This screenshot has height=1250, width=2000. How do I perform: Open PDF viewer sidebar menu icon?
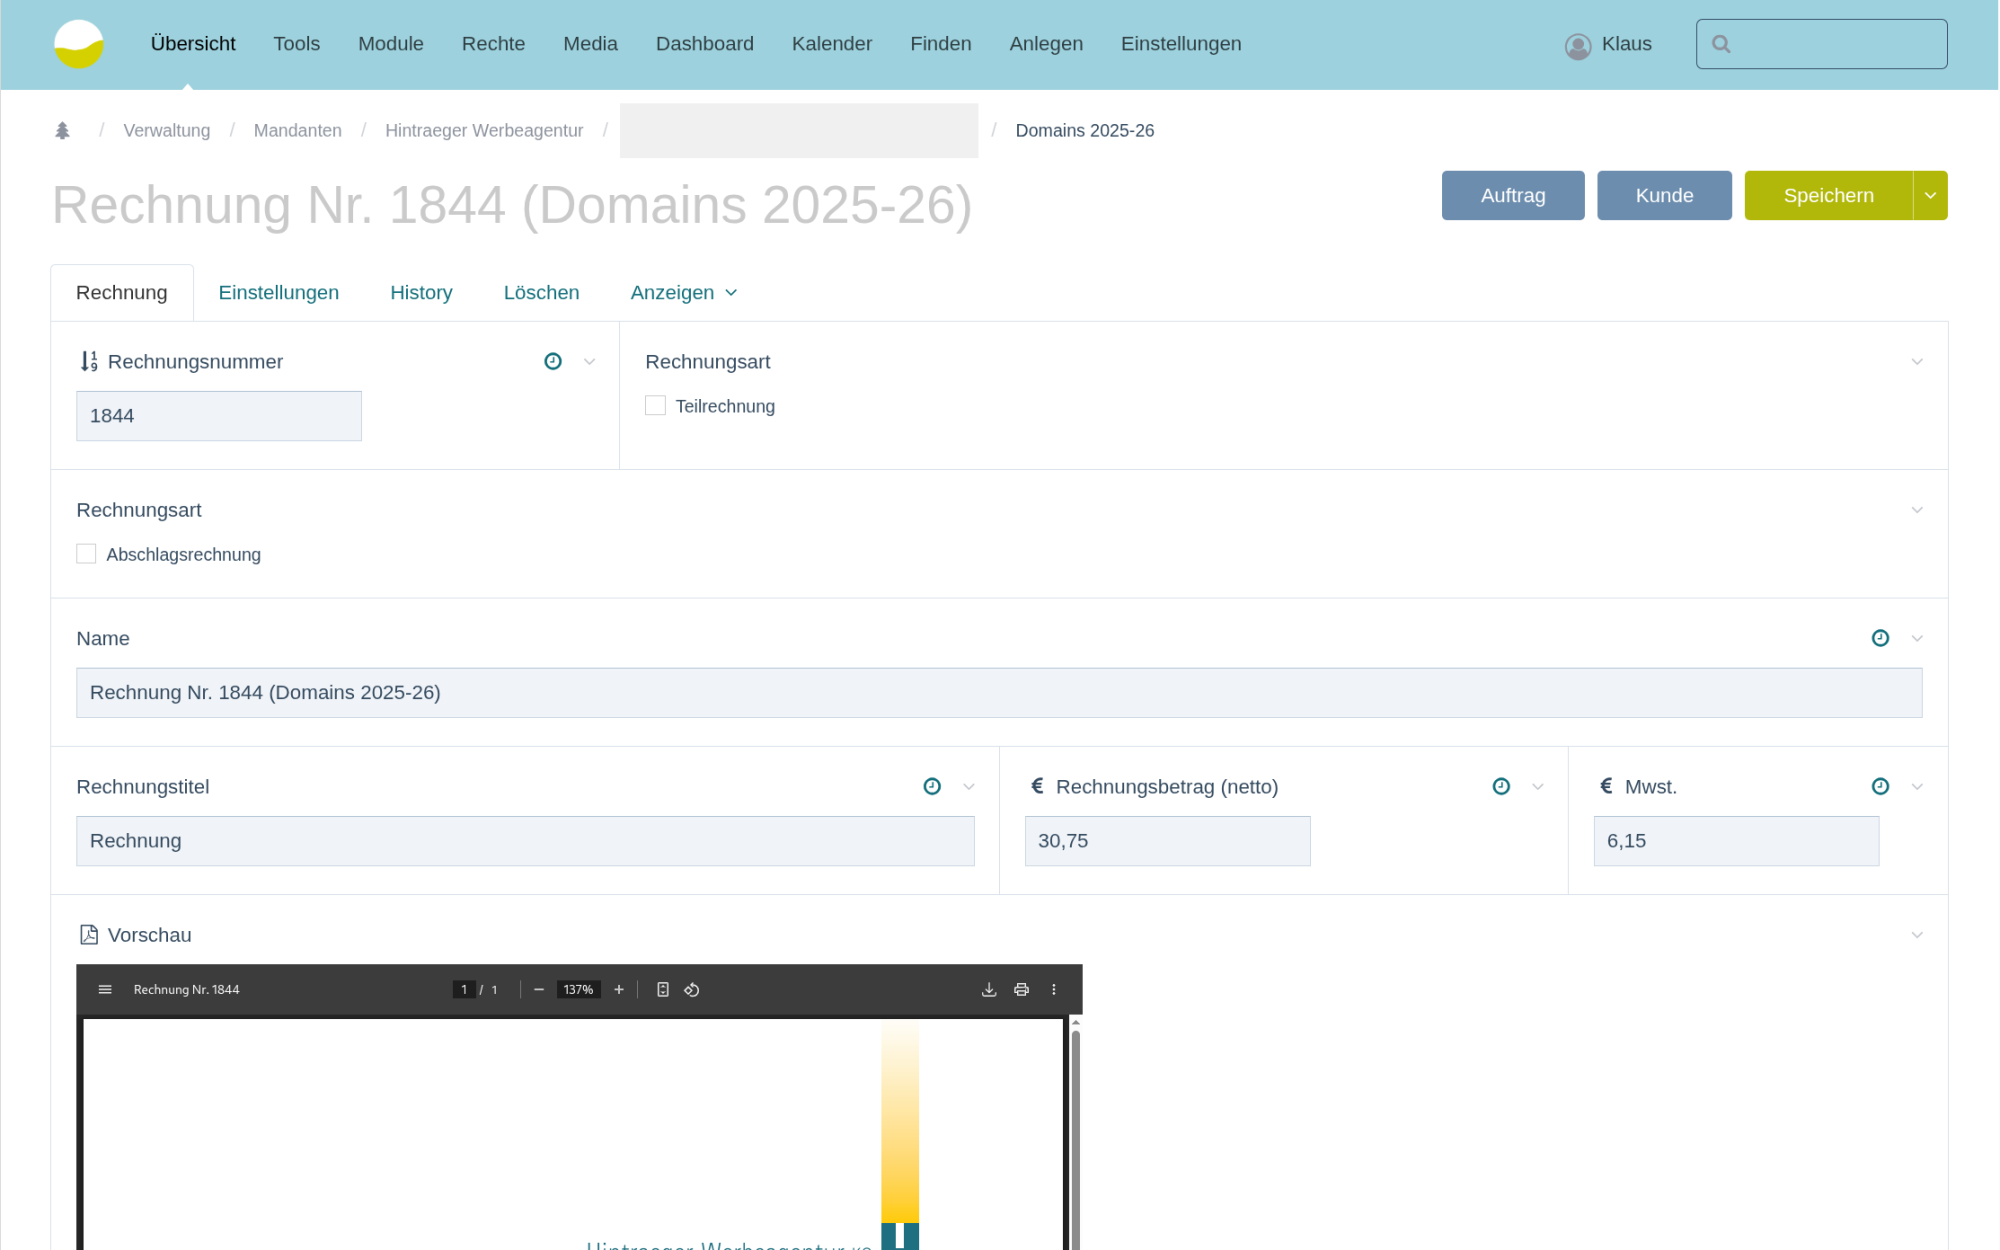pyautogui.click(x=105, y=990)
